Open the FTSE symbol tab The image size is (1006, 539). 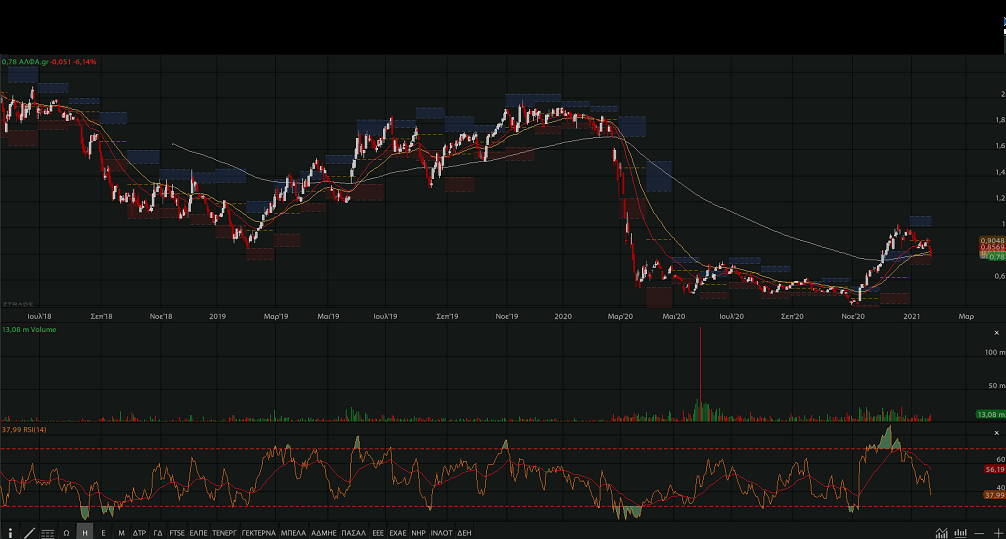point(177,532)
